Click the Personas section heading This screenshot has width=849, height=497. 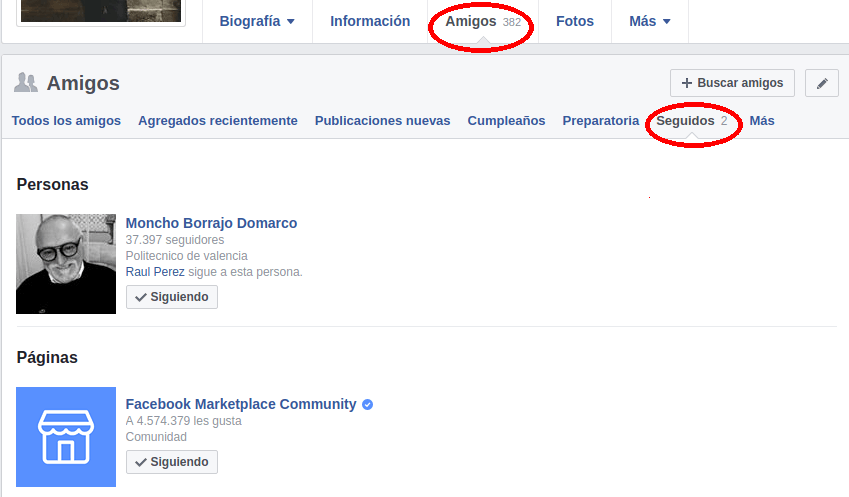tap(53, 185)
